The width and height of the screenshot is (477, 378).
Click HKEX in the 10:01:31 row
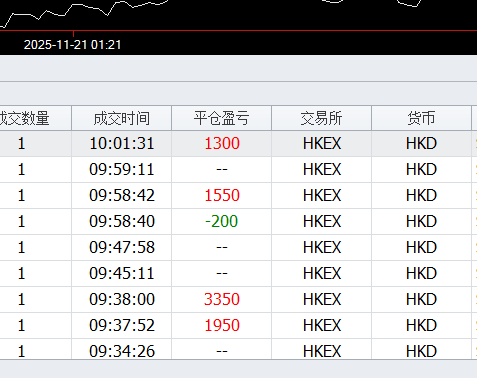click(x=322, y=144)
